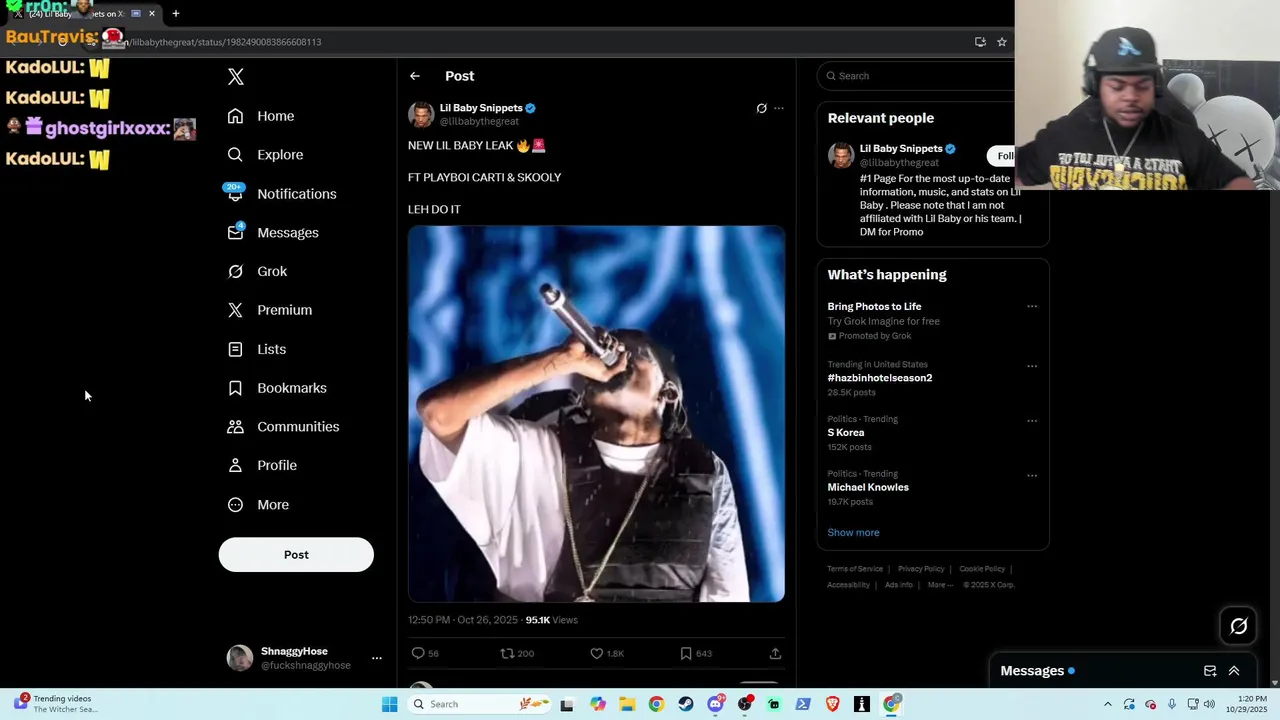This screenshot has width=1280, height=720.
Task: Open Bring Photos to Life promoted item
Action: pyautogui.click(x=874, y=307)
